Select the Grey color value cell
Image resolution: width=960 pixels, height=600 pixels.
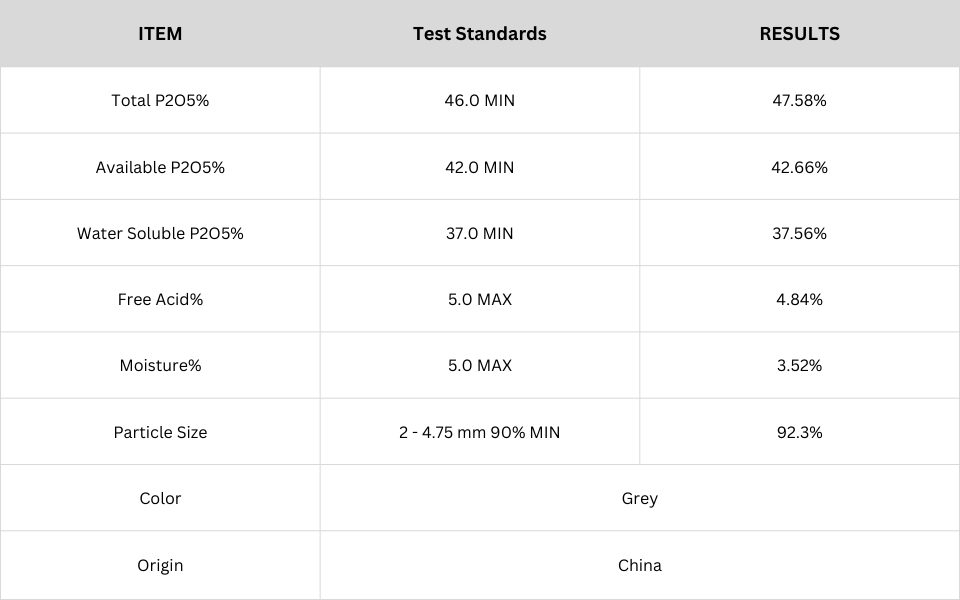[x=640, y=498]
